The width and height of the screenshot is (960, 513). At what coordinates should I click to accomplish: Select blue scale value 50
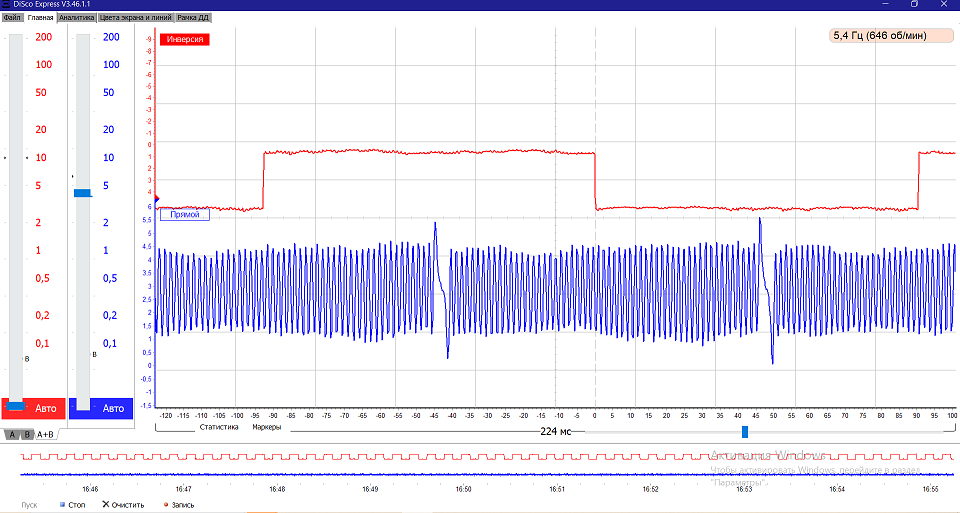(x=108, y=92)
